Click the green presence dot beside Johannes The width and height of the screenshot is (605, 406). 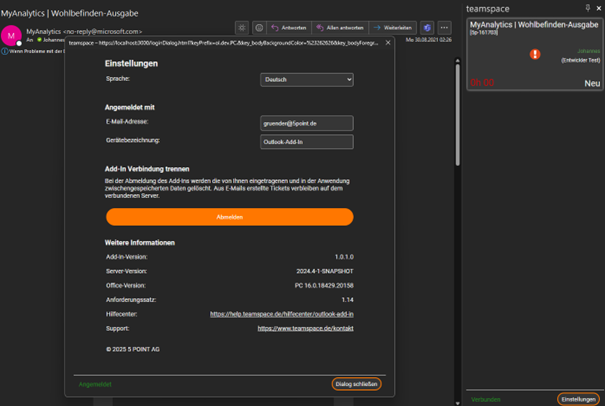(x=39, y=40)
